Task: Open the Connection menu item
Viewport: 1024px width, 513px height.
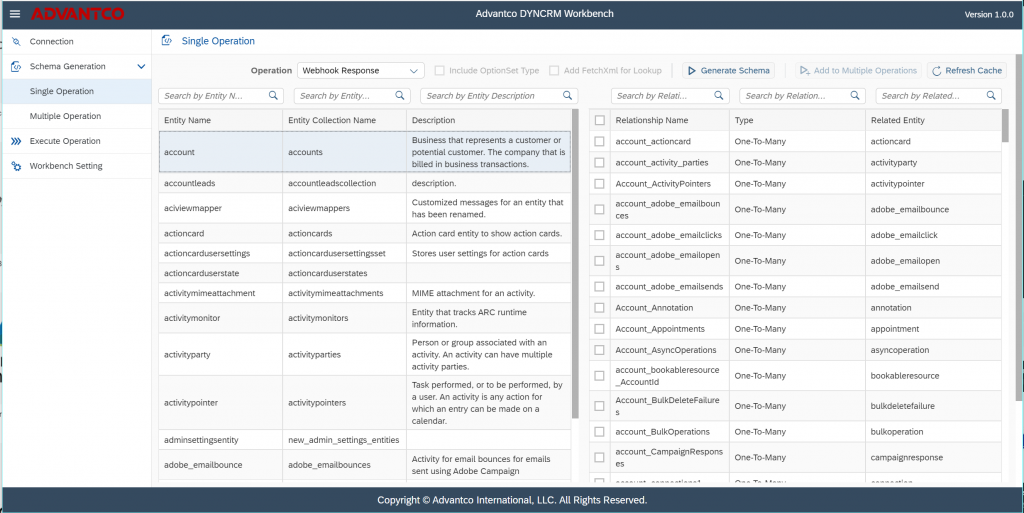Action: click(x=77, y=41)
